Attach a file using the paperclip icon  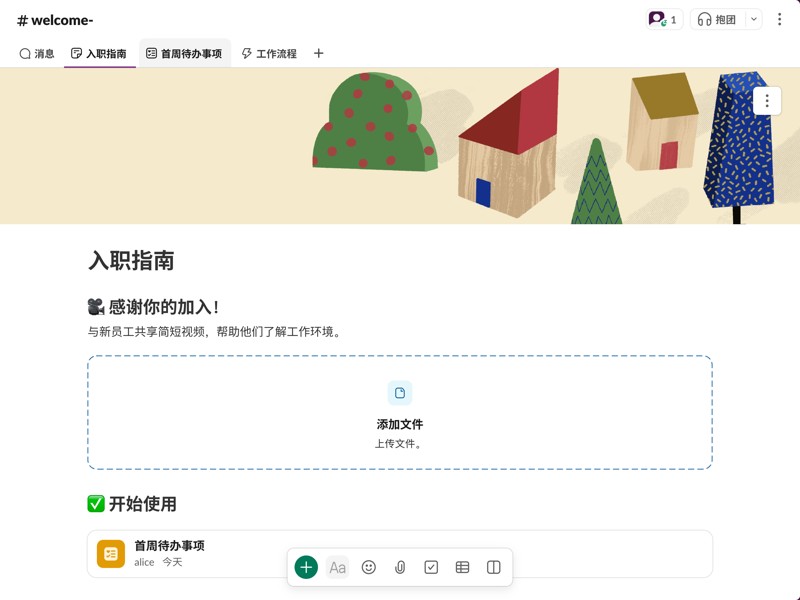coord(400,567)
